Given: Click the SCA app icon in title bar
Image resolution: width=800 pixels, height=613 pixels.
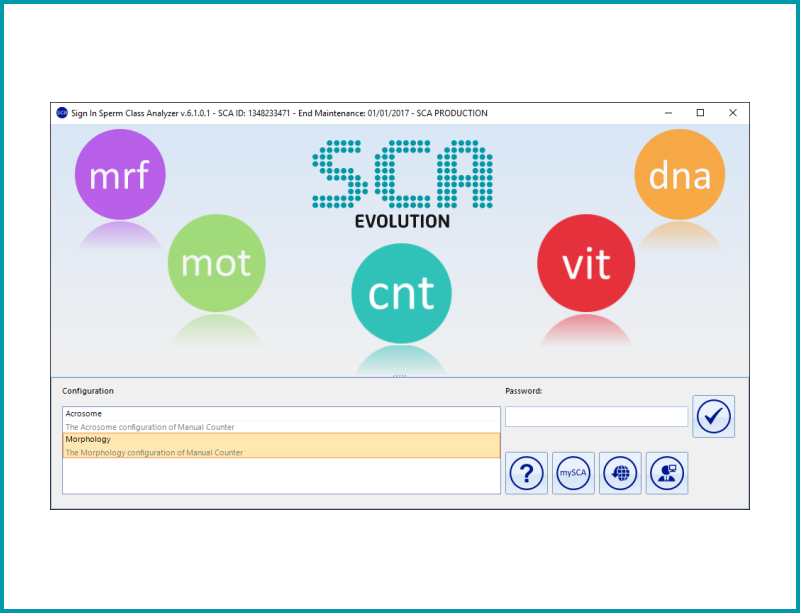Looking at the screenshot, I should point(62,113).
